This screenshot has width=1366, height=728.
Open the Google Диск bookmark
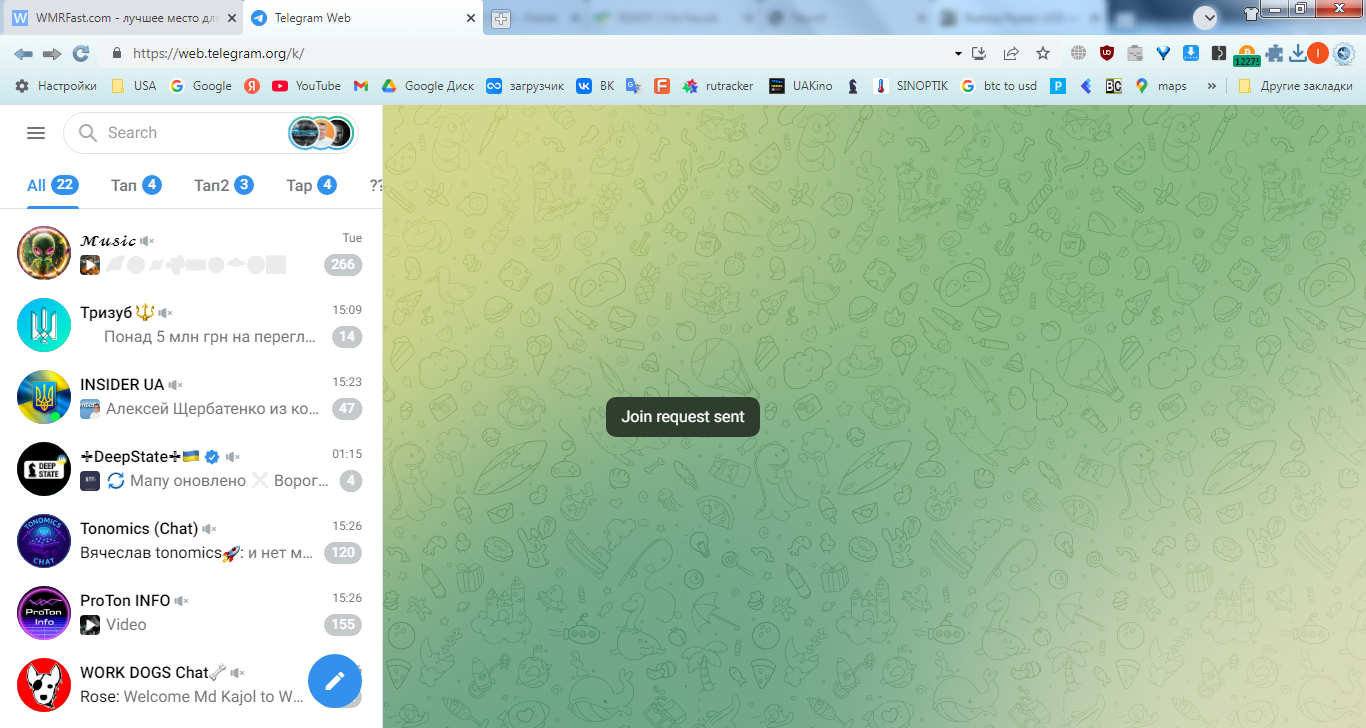point(427,86)
